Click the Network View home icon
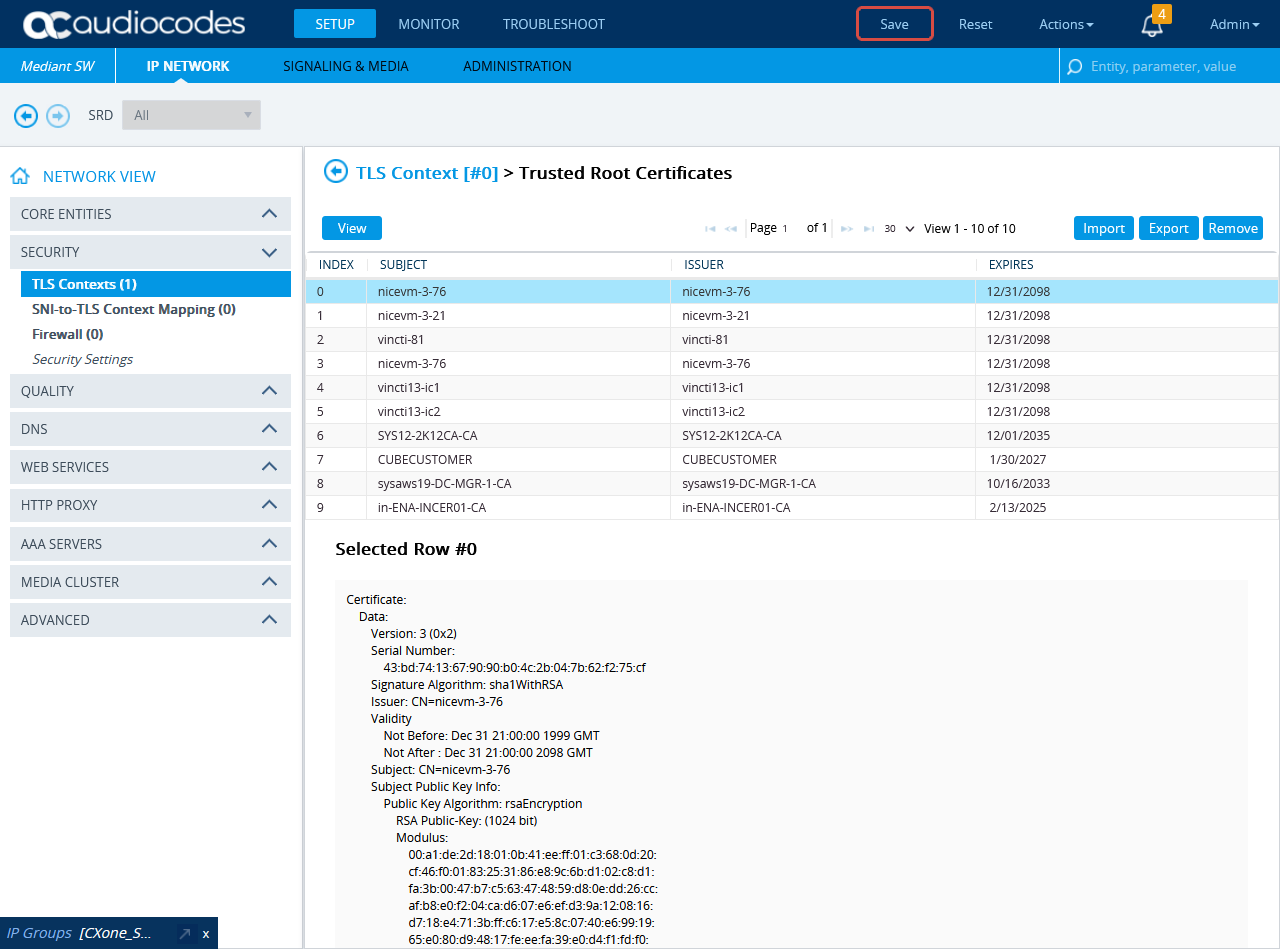 pos(20,176)
